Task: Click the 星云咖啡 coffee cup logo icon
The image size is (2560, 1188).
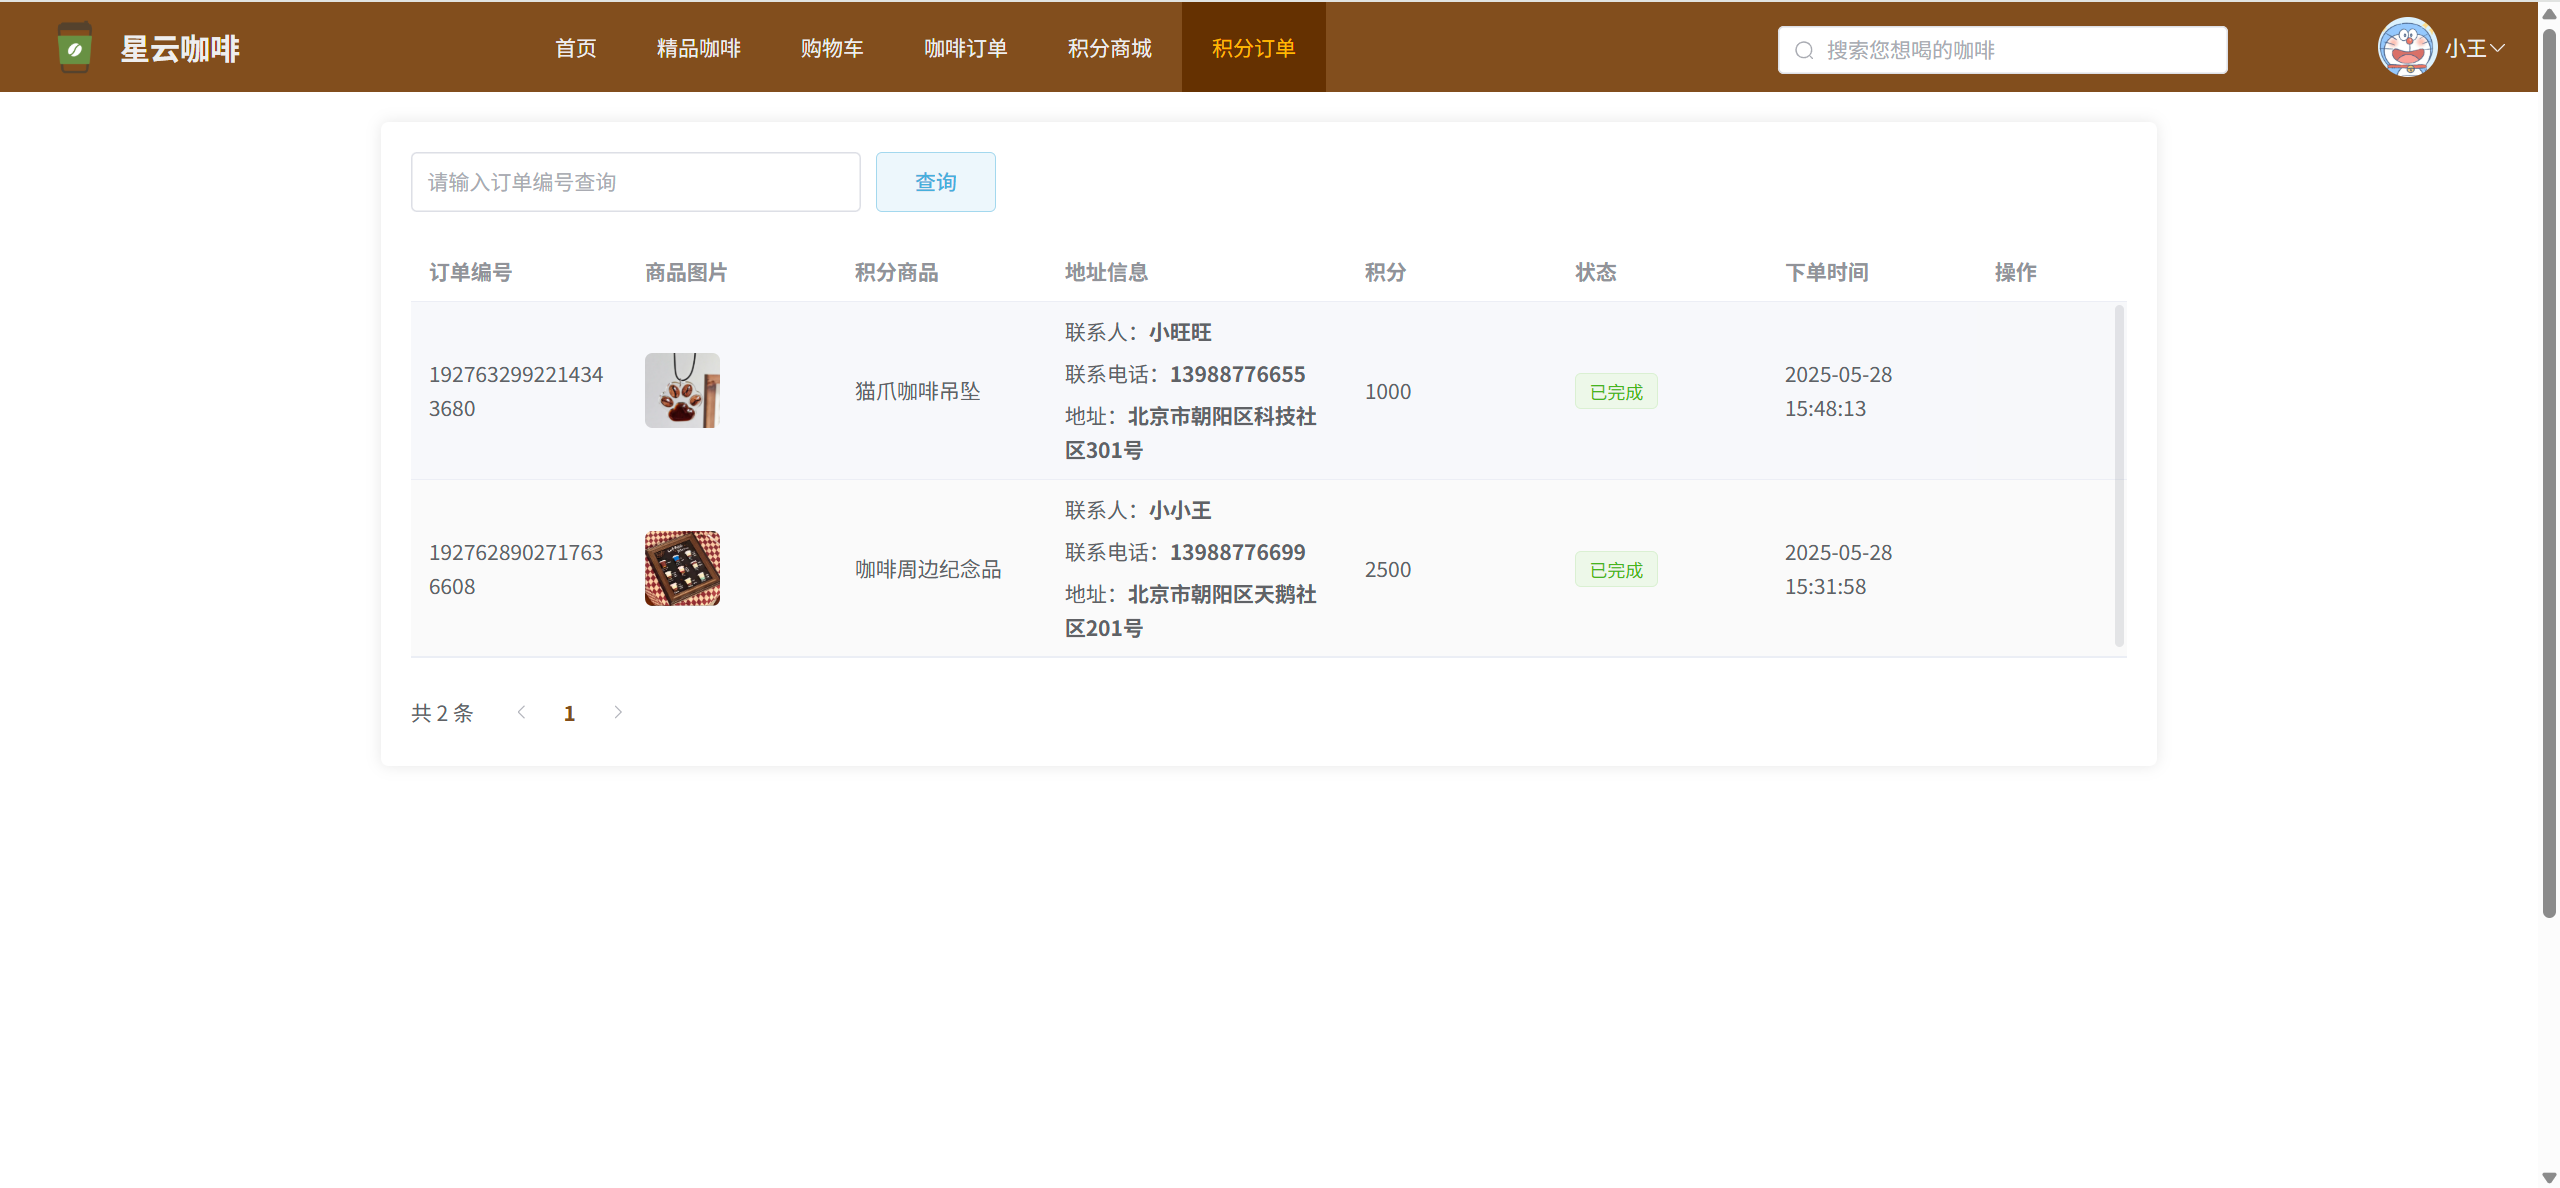Action: tap(75, 48)
